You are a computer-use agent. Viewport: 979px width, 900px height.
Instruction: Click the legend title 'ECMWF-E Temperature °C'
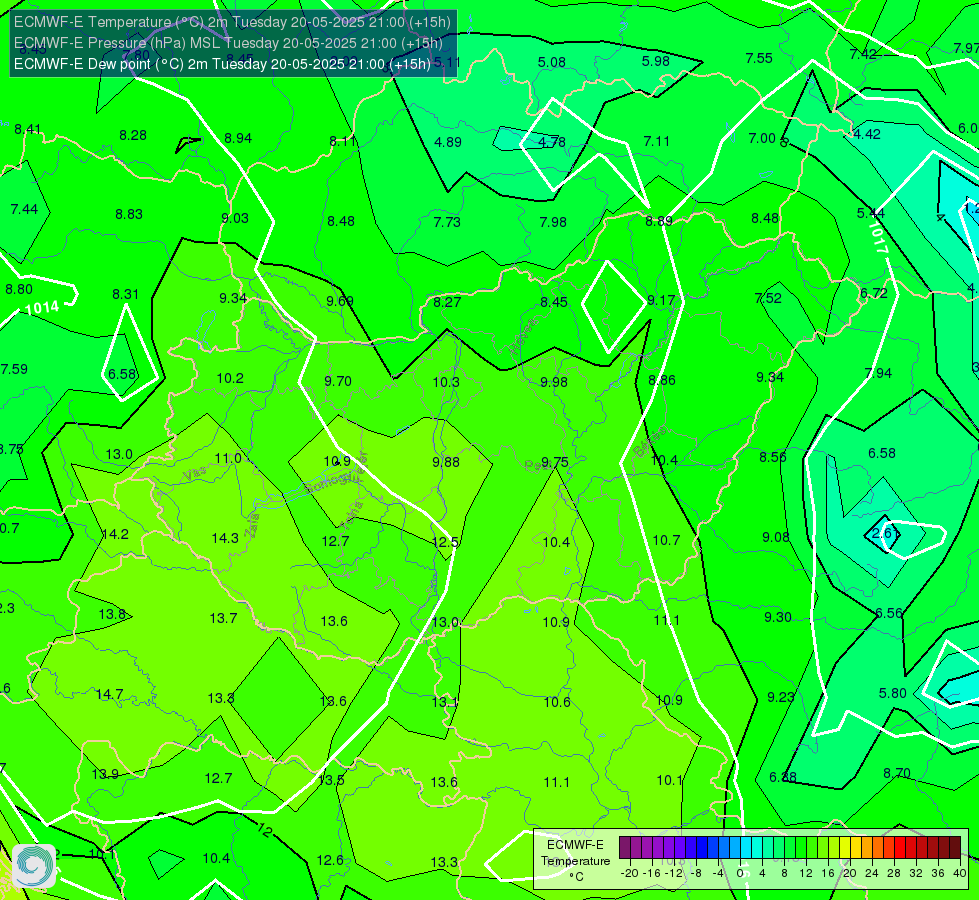[575, 861]
